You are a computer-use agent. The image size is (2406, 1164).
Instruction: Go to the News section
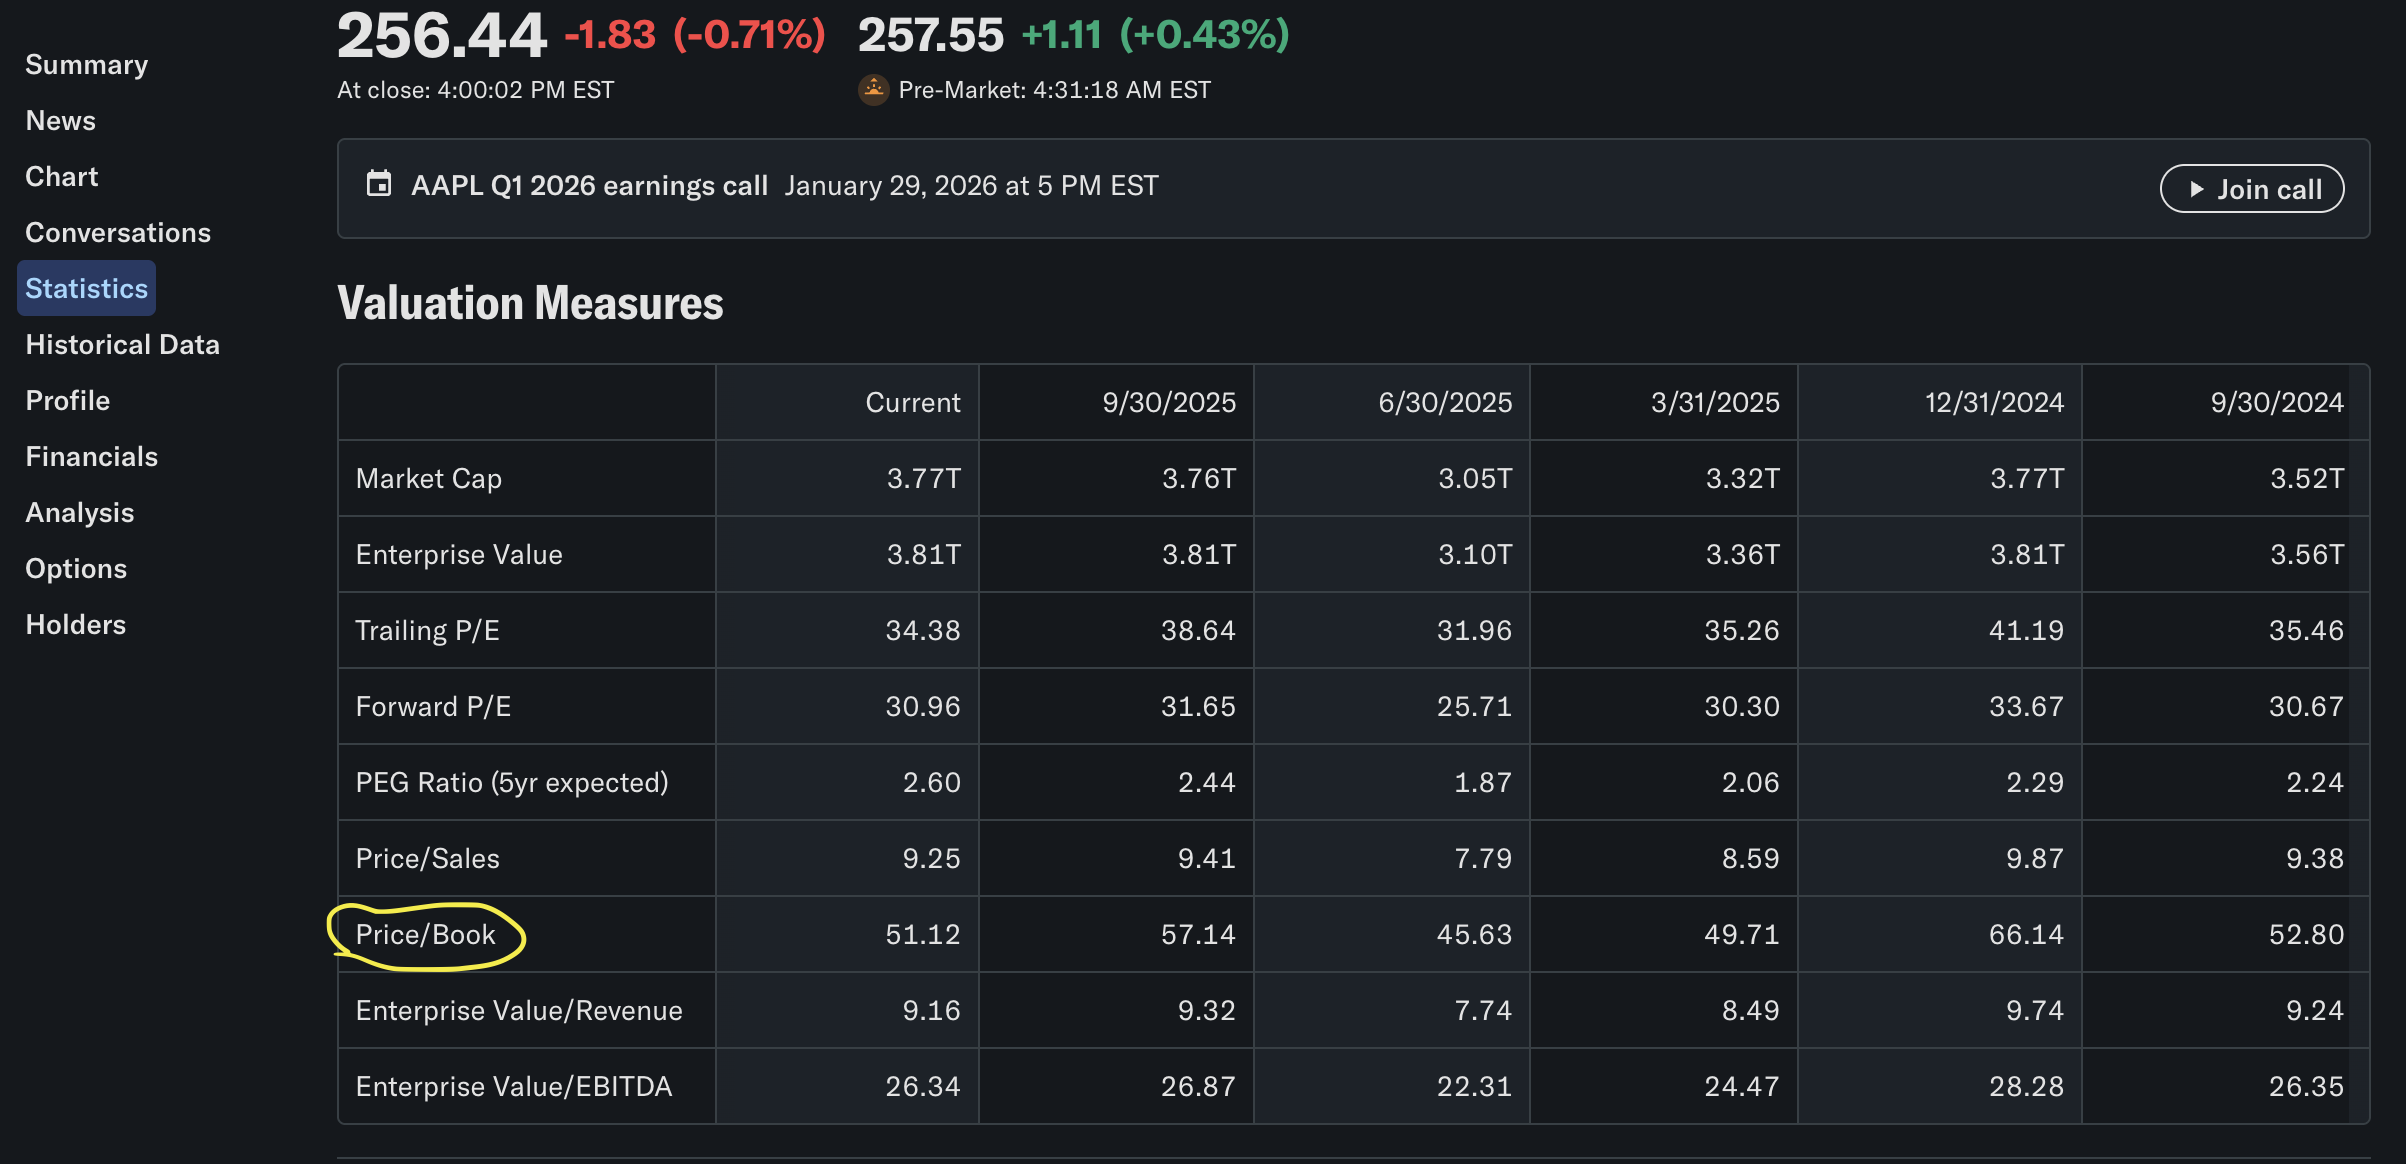click(x=61, y=121)
